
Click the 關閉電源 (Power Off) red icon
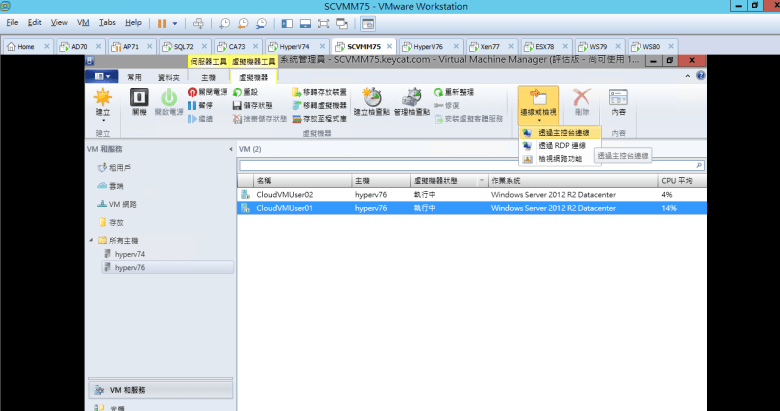click(192, 91)
